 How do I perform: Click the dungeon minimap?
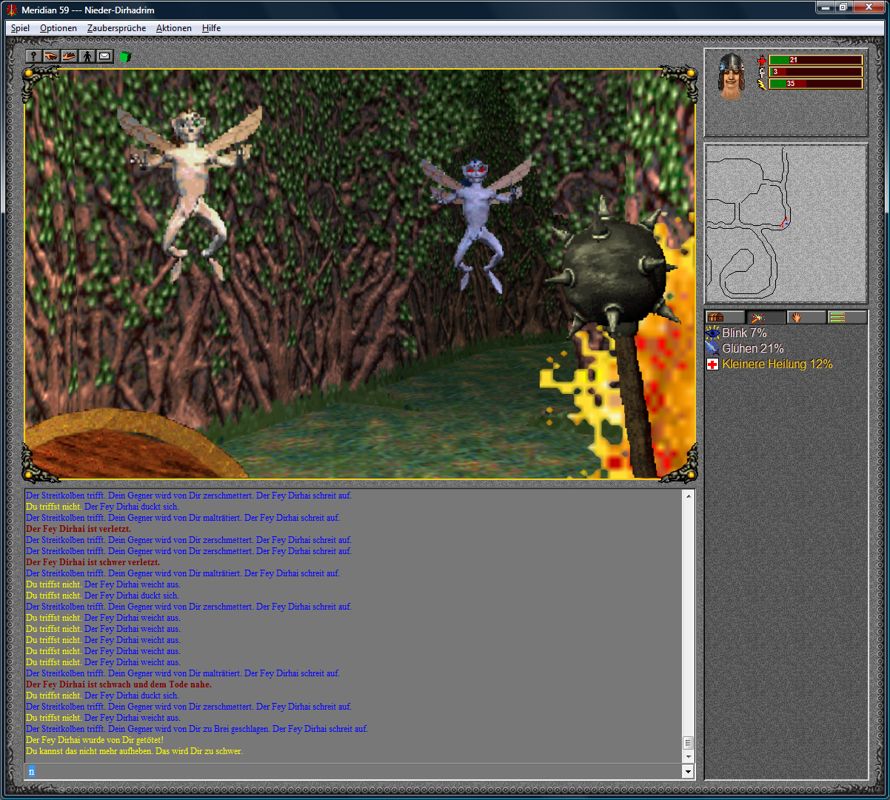(786, 223)
